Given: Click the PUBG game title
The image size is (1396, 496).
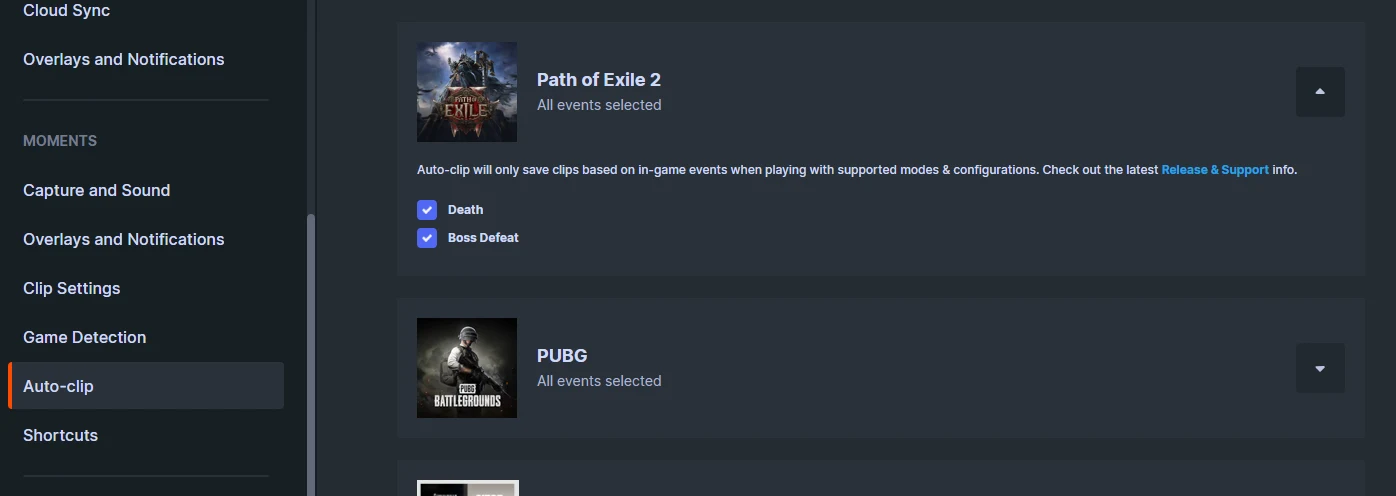Looking at the screenshot, I should [x=562, y=356].
